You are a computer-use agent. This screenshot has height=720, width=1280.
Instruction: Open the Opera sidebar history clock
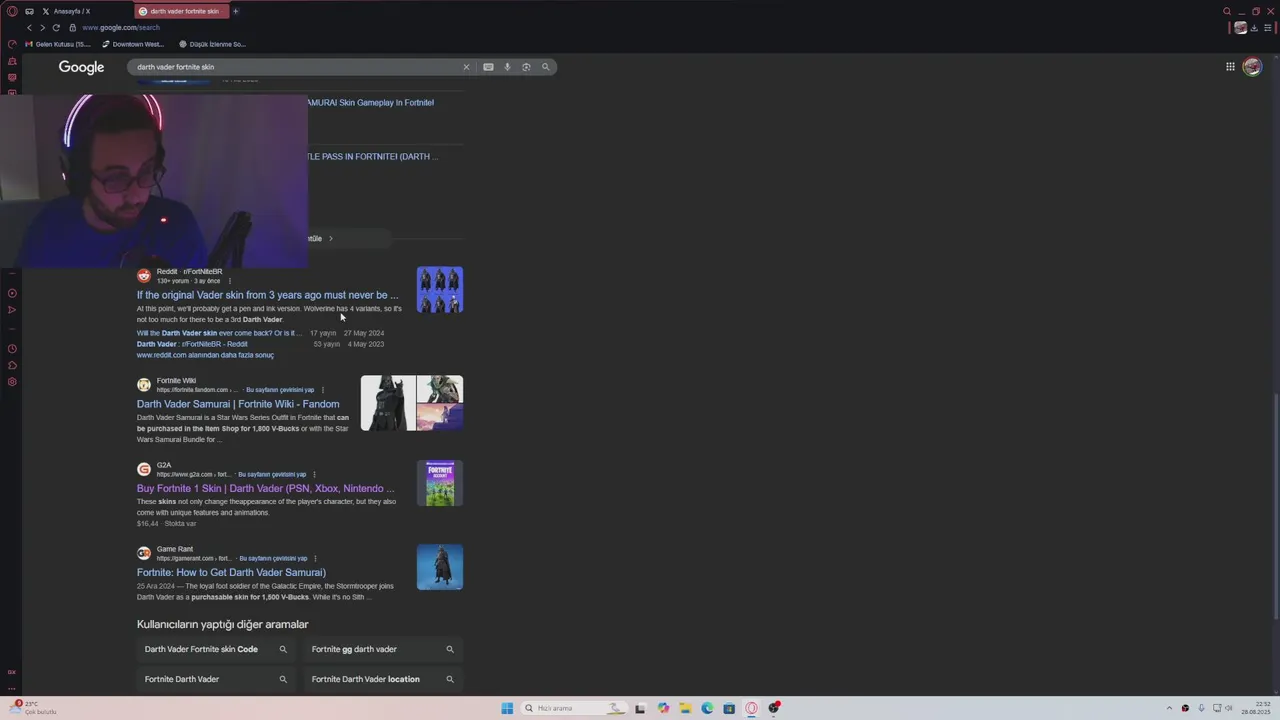pos(12,349)
